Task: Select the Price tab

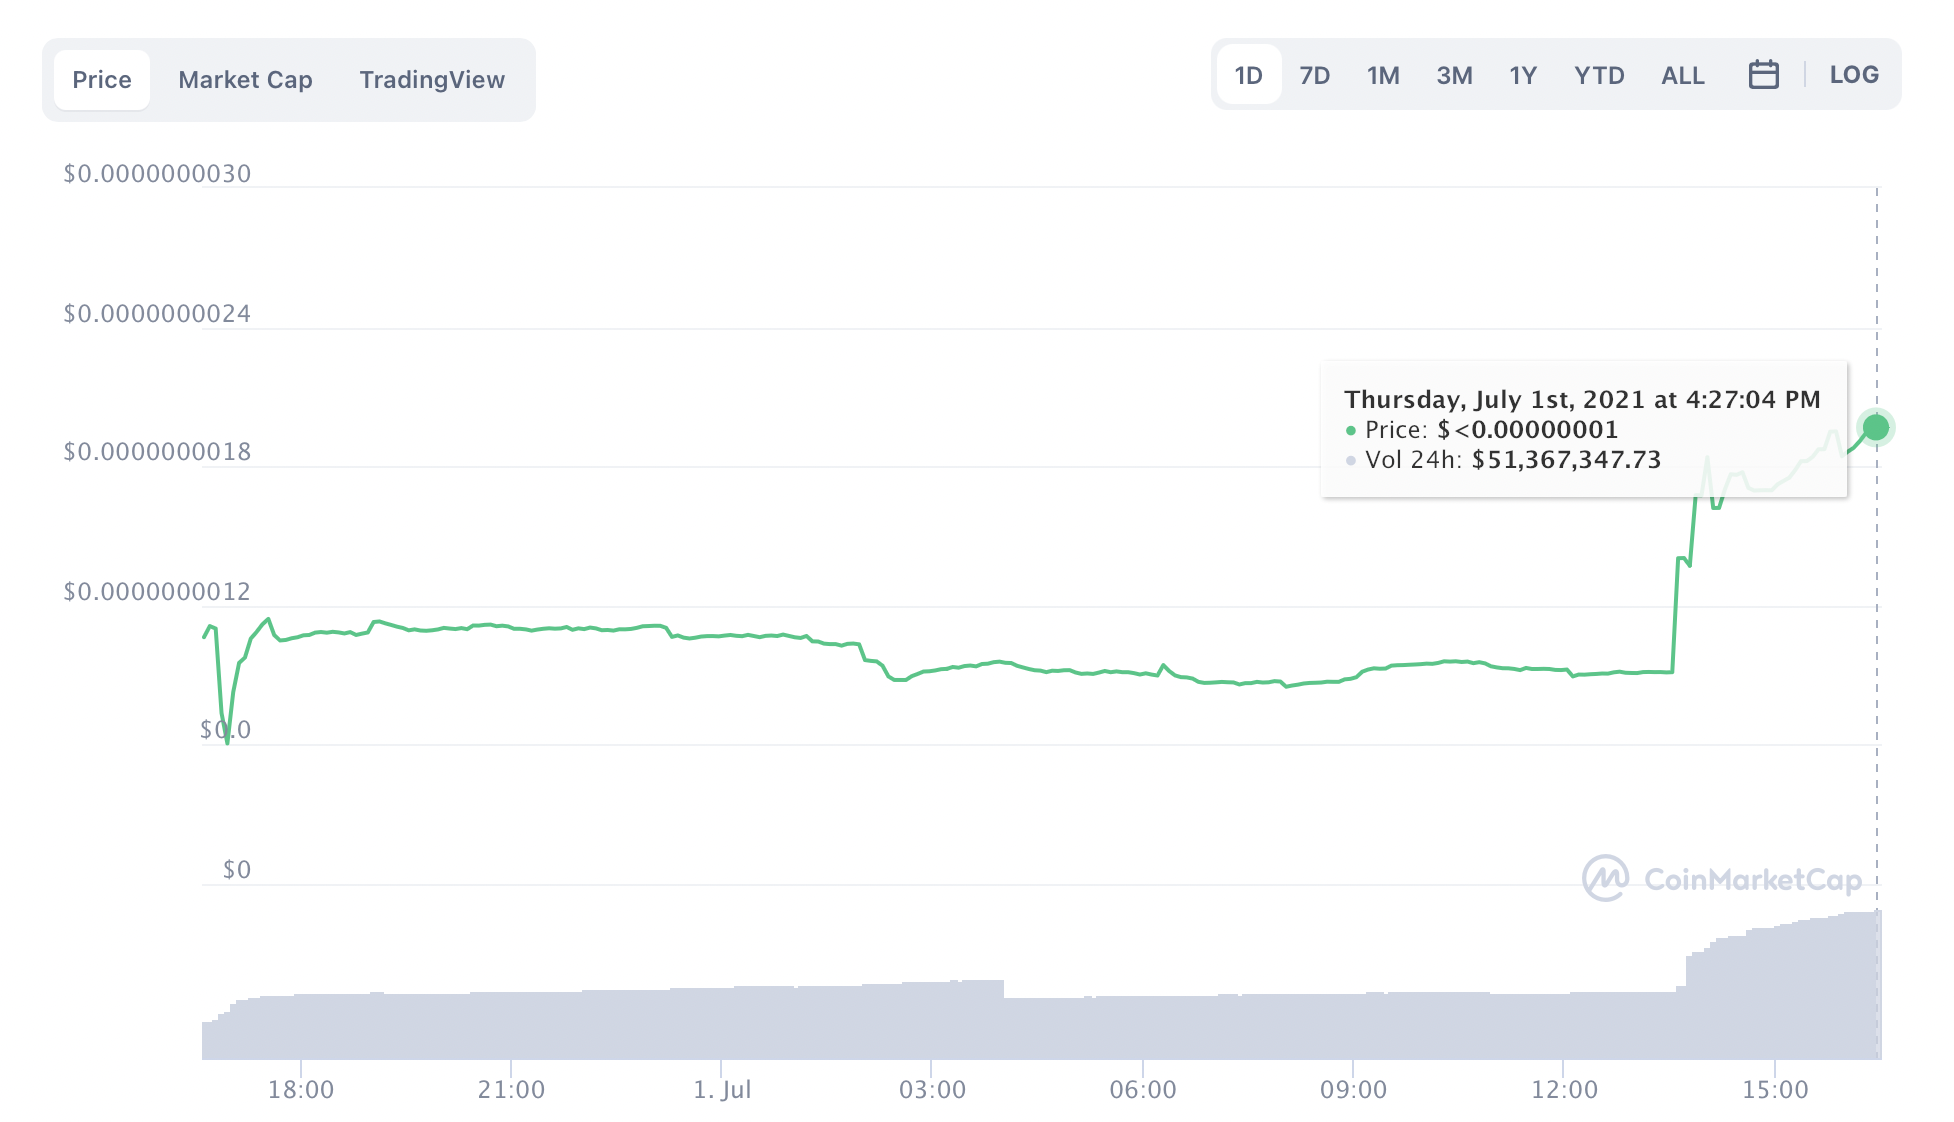Action: [x=102, y=80]
